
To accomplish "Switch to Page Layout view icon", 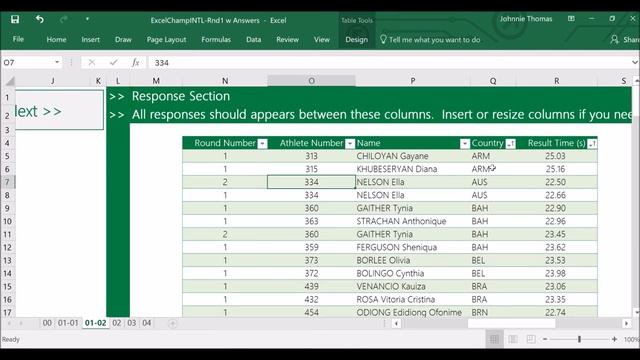I will (513, 339).
